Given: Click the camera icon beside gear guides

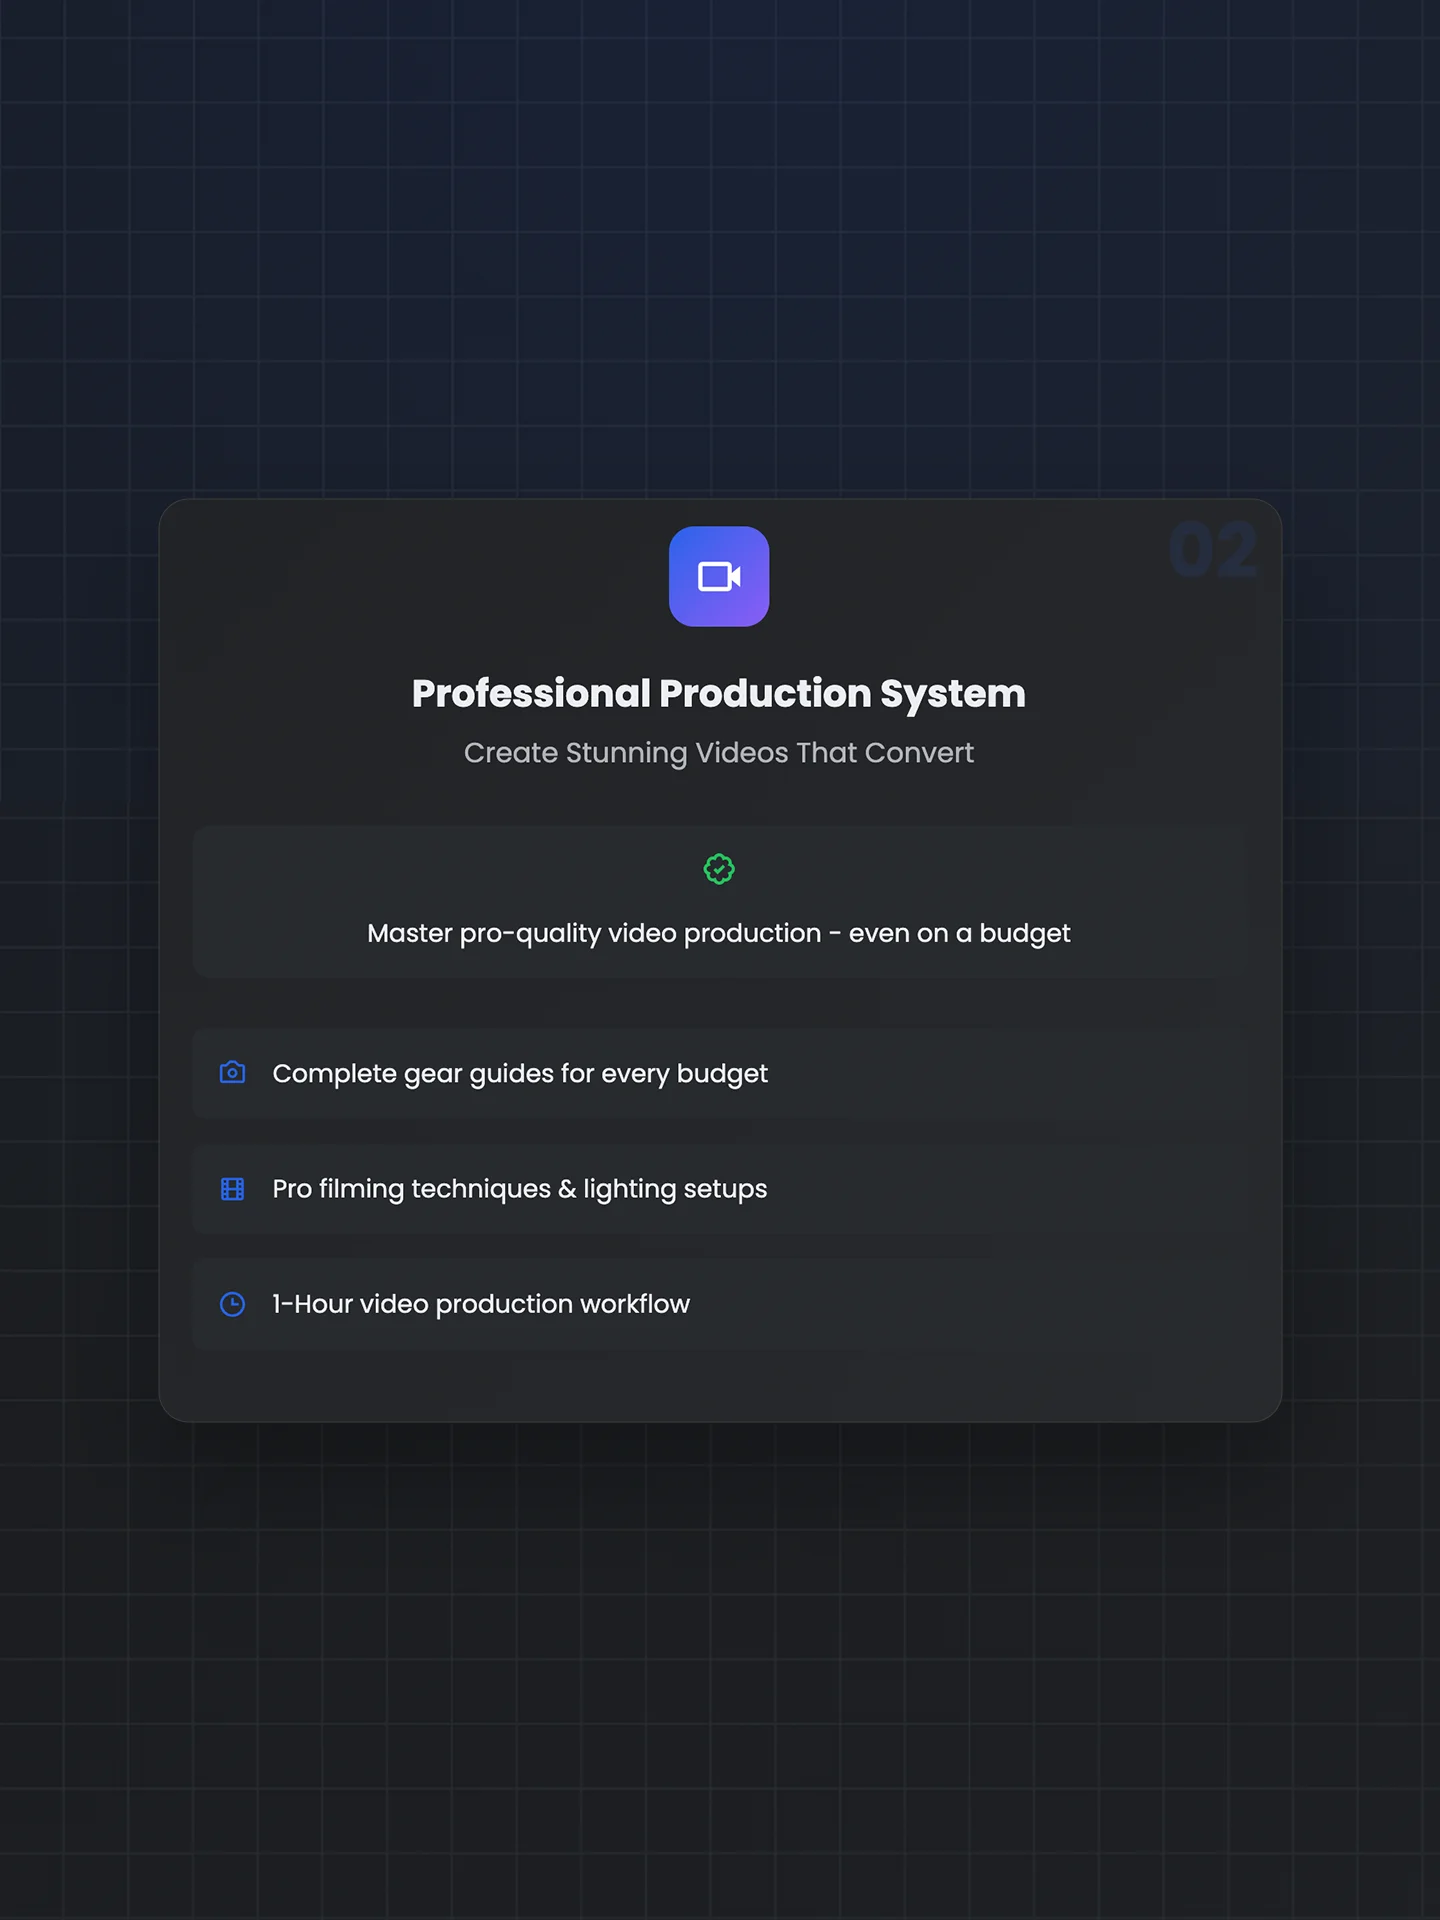Looking at the screenshot, I should pos(232,1072).
